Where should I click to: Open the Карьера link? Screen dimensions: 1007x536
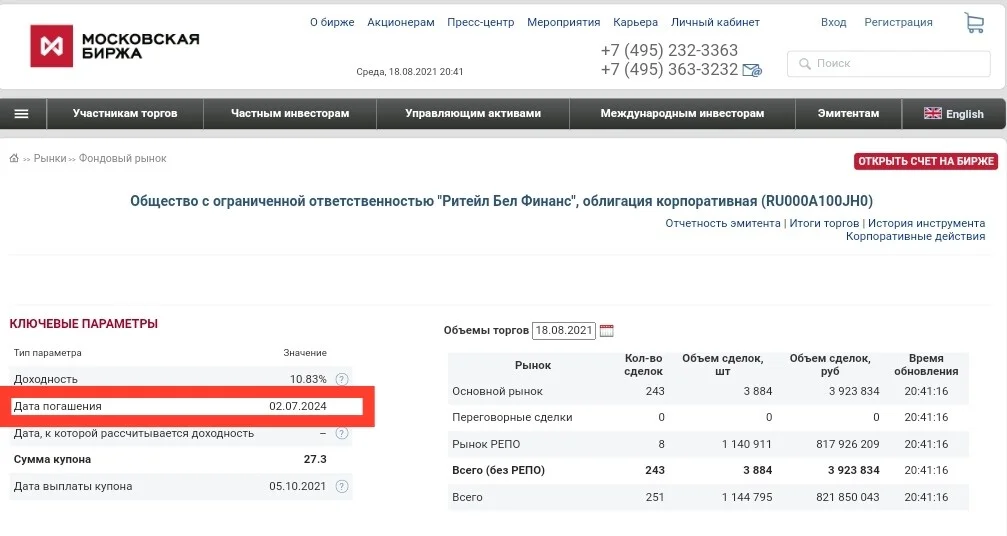click(x=635, y=22)
